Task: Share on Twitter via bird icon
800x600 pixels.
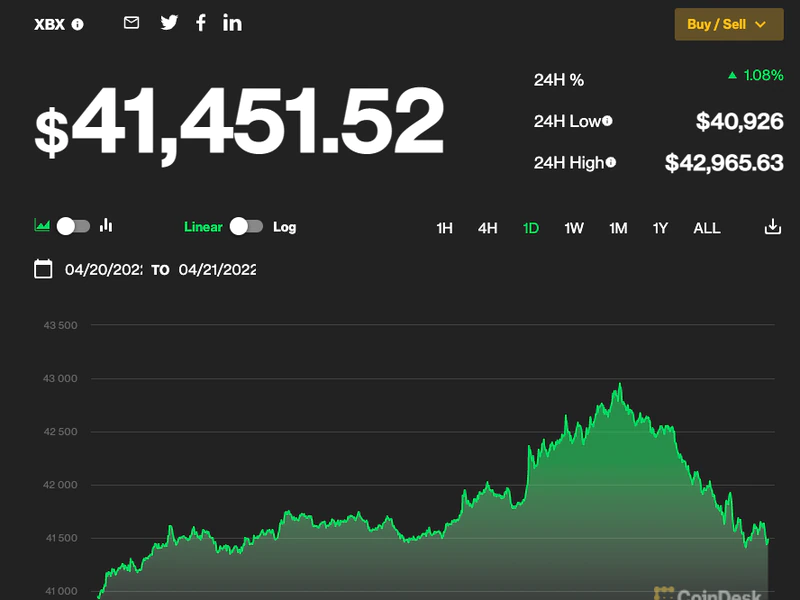Action: [x=169, y=23]
